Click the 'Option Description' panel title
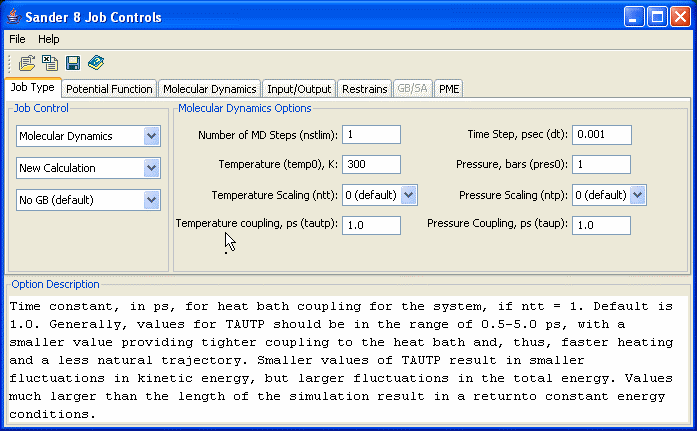This screenshot has width=697, height=431. [55, 284]
